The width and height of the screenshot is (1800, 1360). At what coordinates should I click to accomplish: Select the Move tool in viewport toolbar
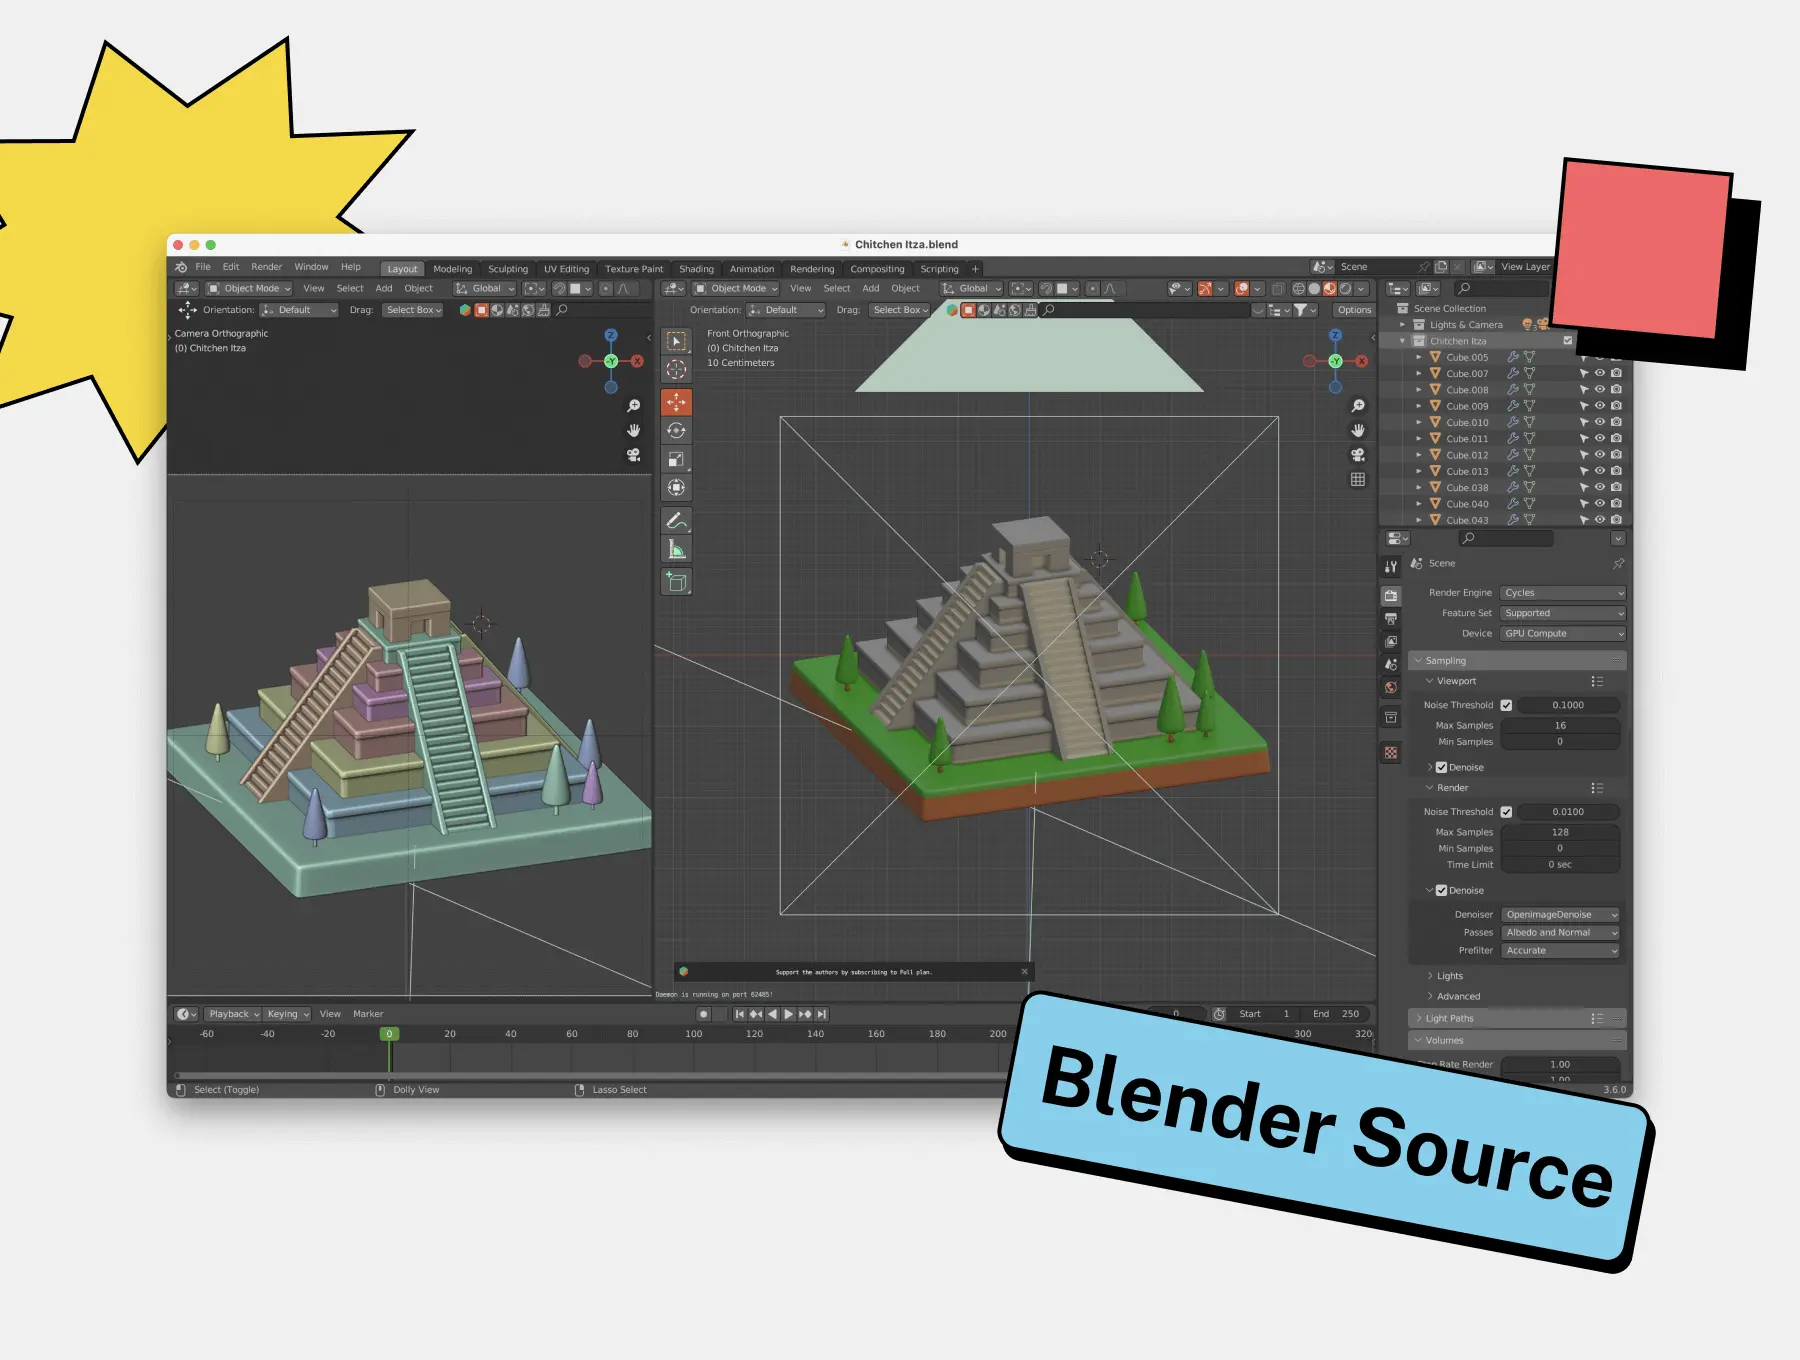point(677,402)
